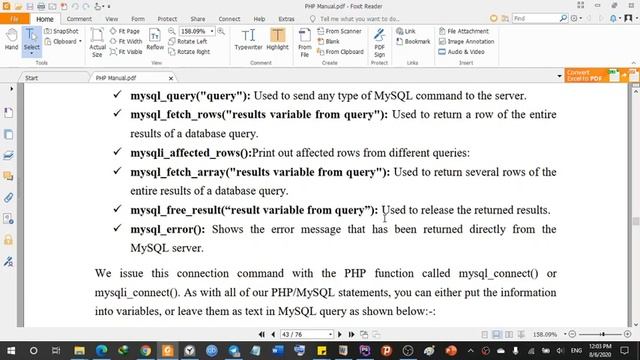Expand the left navigation panel arrow
This screenshot has height=360, width=640.
click(x=11, y=89)
